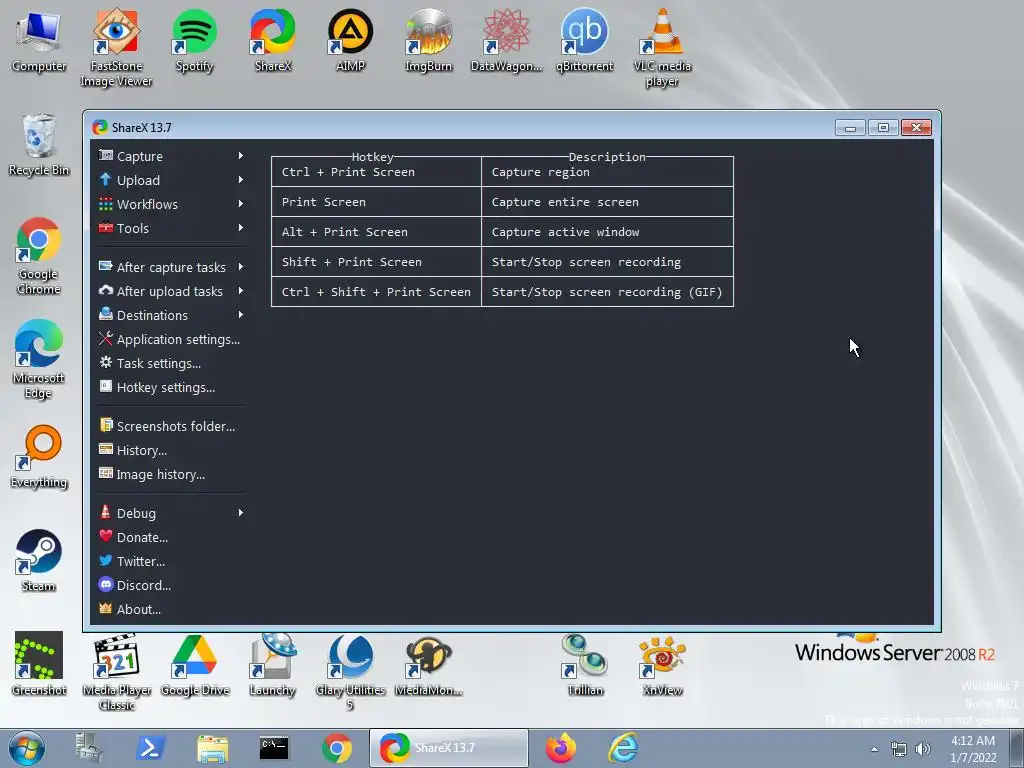Click the 'Ctrl + Print Screen' hotkey cell
1024x768 pixels.
(x=376, y=172)
